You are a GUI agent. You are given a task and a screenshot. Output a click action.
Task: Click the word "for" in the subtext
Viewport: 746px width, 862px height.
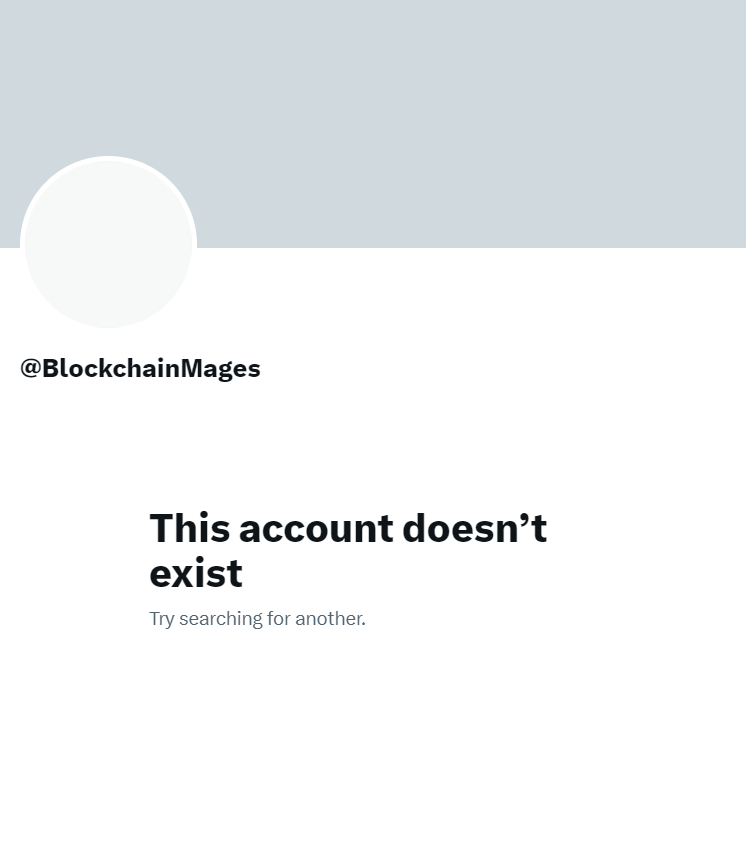point(279,619)
